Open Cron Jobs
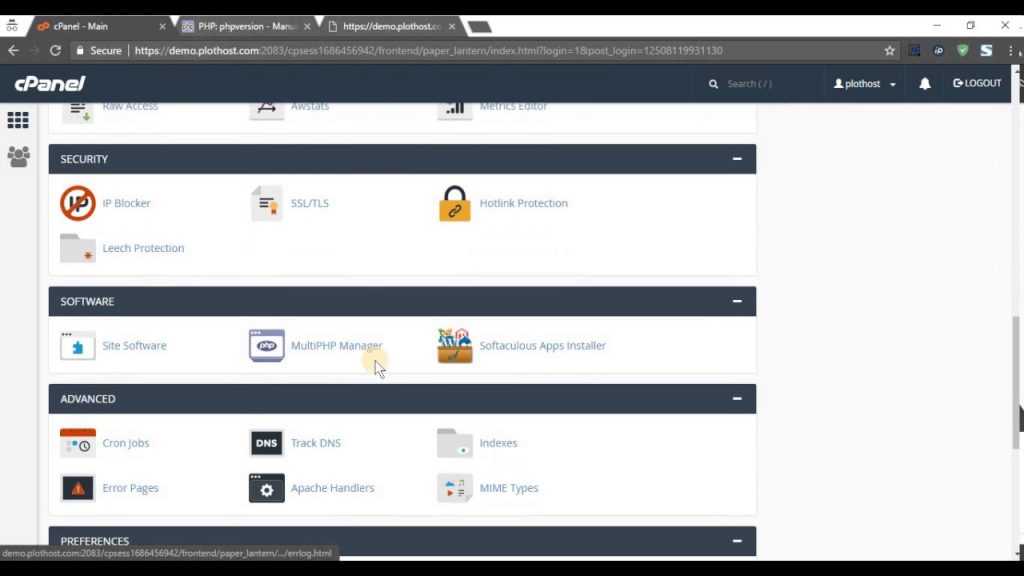1024x576 pixels. pyautogui.click(x=125, y=443)
